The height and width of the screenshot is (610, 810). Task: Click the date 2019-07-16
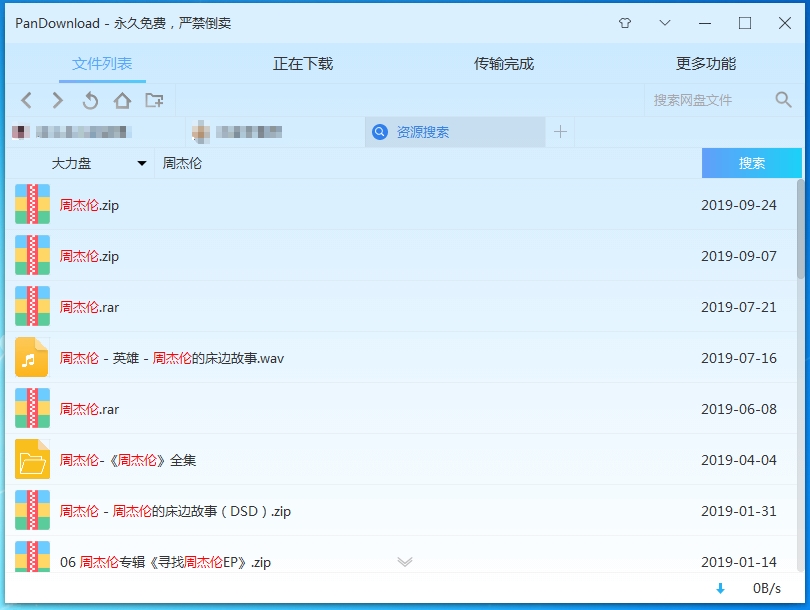[x=739, y=358]
